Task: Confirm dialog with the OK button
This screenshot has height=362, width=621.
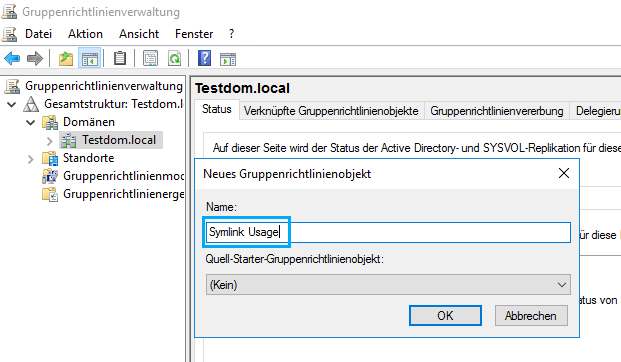Action: [x=445, y=316]
